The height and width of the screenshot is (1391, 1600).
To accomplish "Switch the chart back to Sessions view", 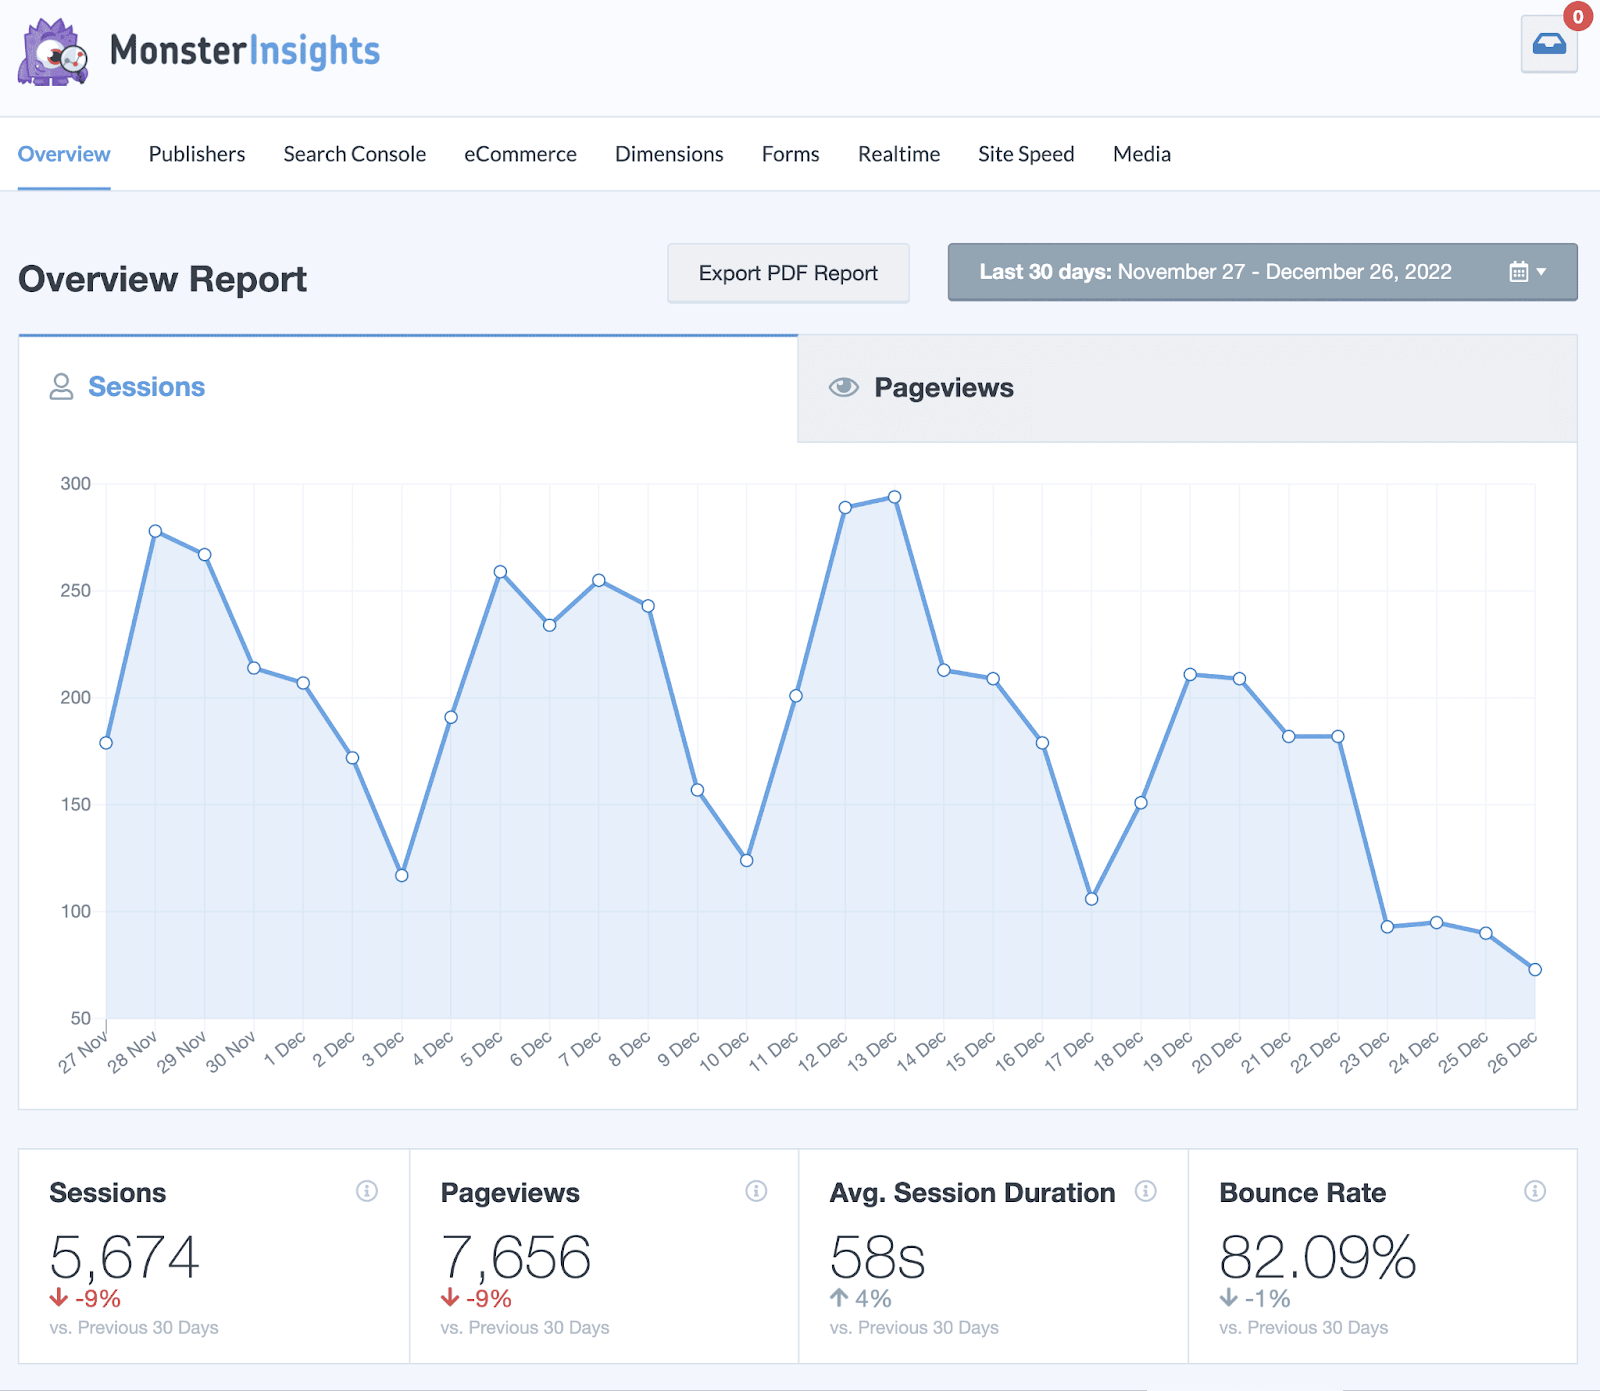I will (x=146, y=386).
